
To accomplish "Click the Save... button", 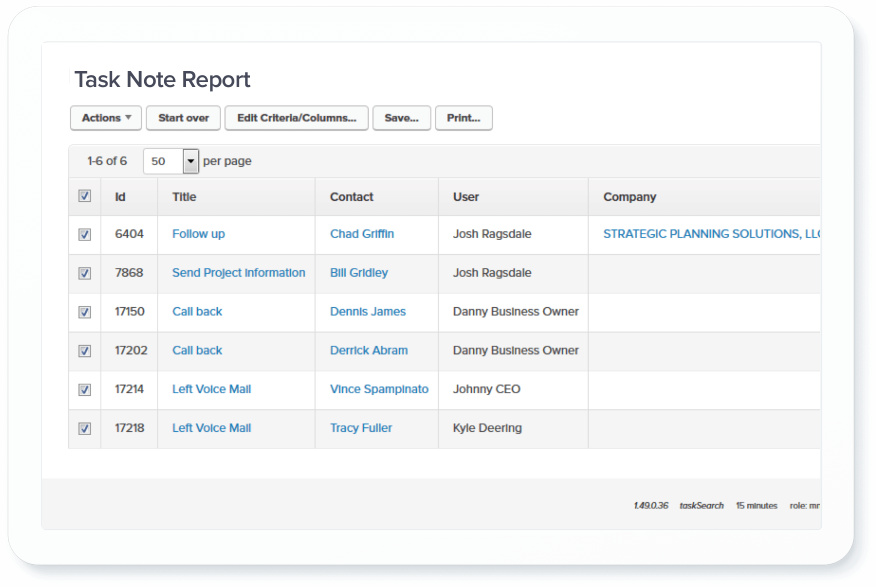I will (401, 118).
